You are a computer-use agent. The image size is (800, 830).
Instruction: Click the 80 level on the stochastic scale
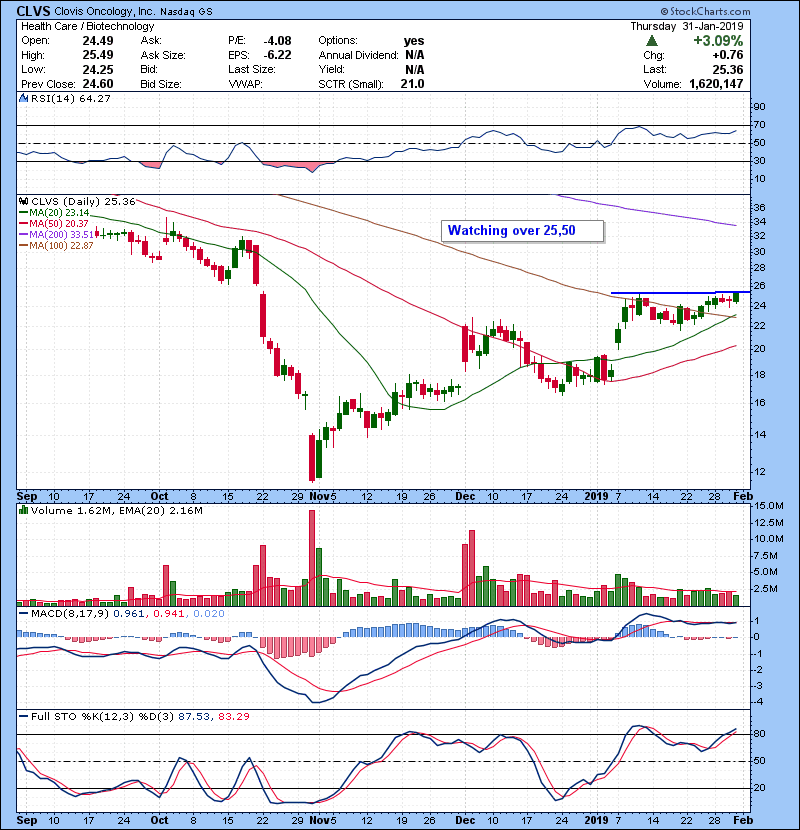(x=760, y=734)
